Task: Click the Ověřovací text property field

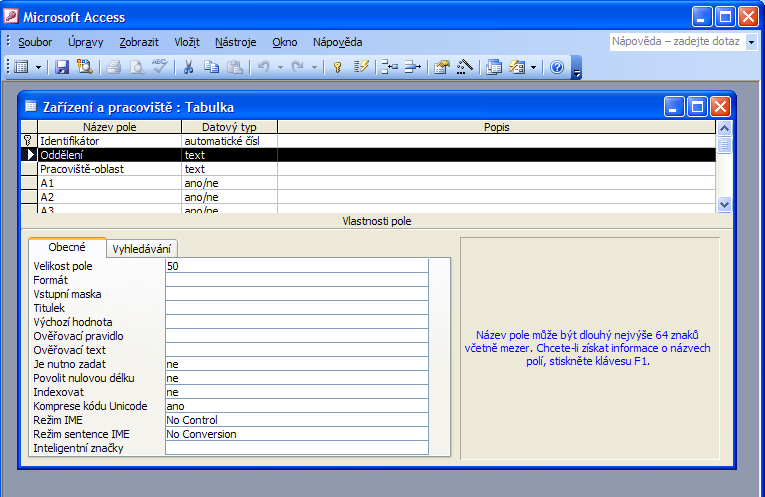Action: [297, 350]
